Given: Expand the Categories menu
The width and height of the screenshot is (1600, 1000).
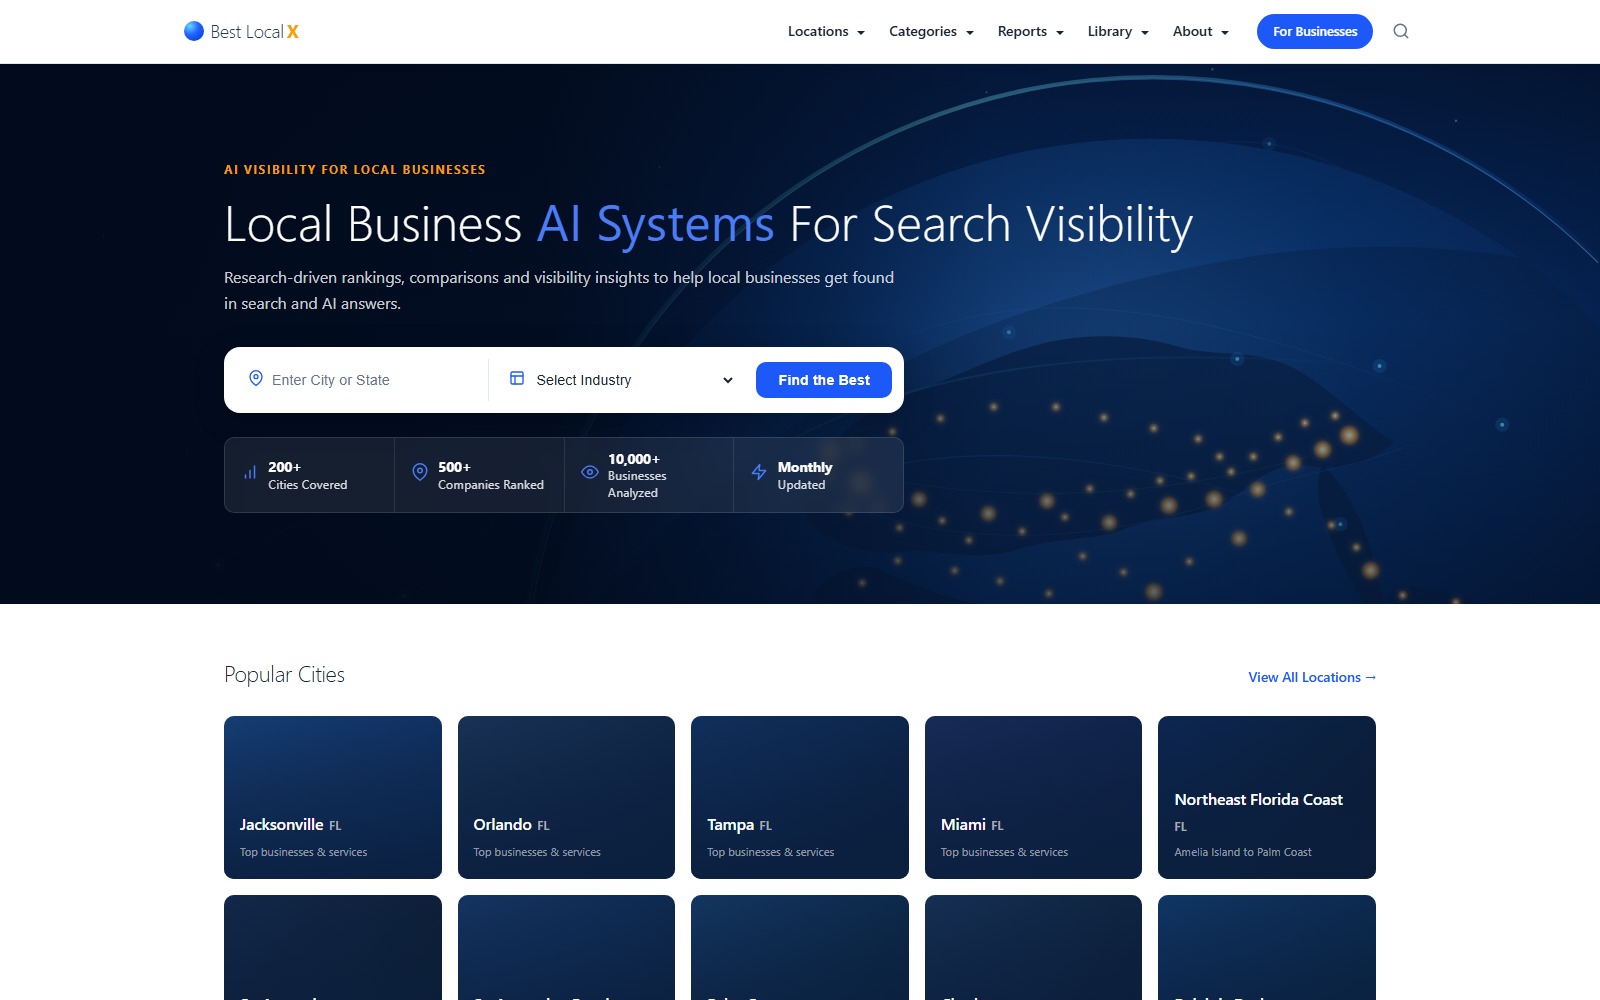Looking at the screenshot, I should [931, 32].
